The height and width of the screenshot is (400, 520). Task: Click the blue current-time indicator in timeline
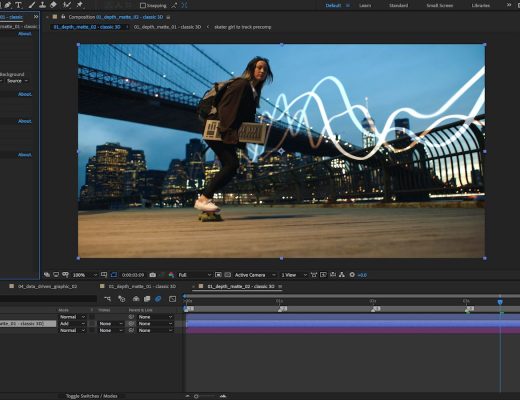(500, 302)
